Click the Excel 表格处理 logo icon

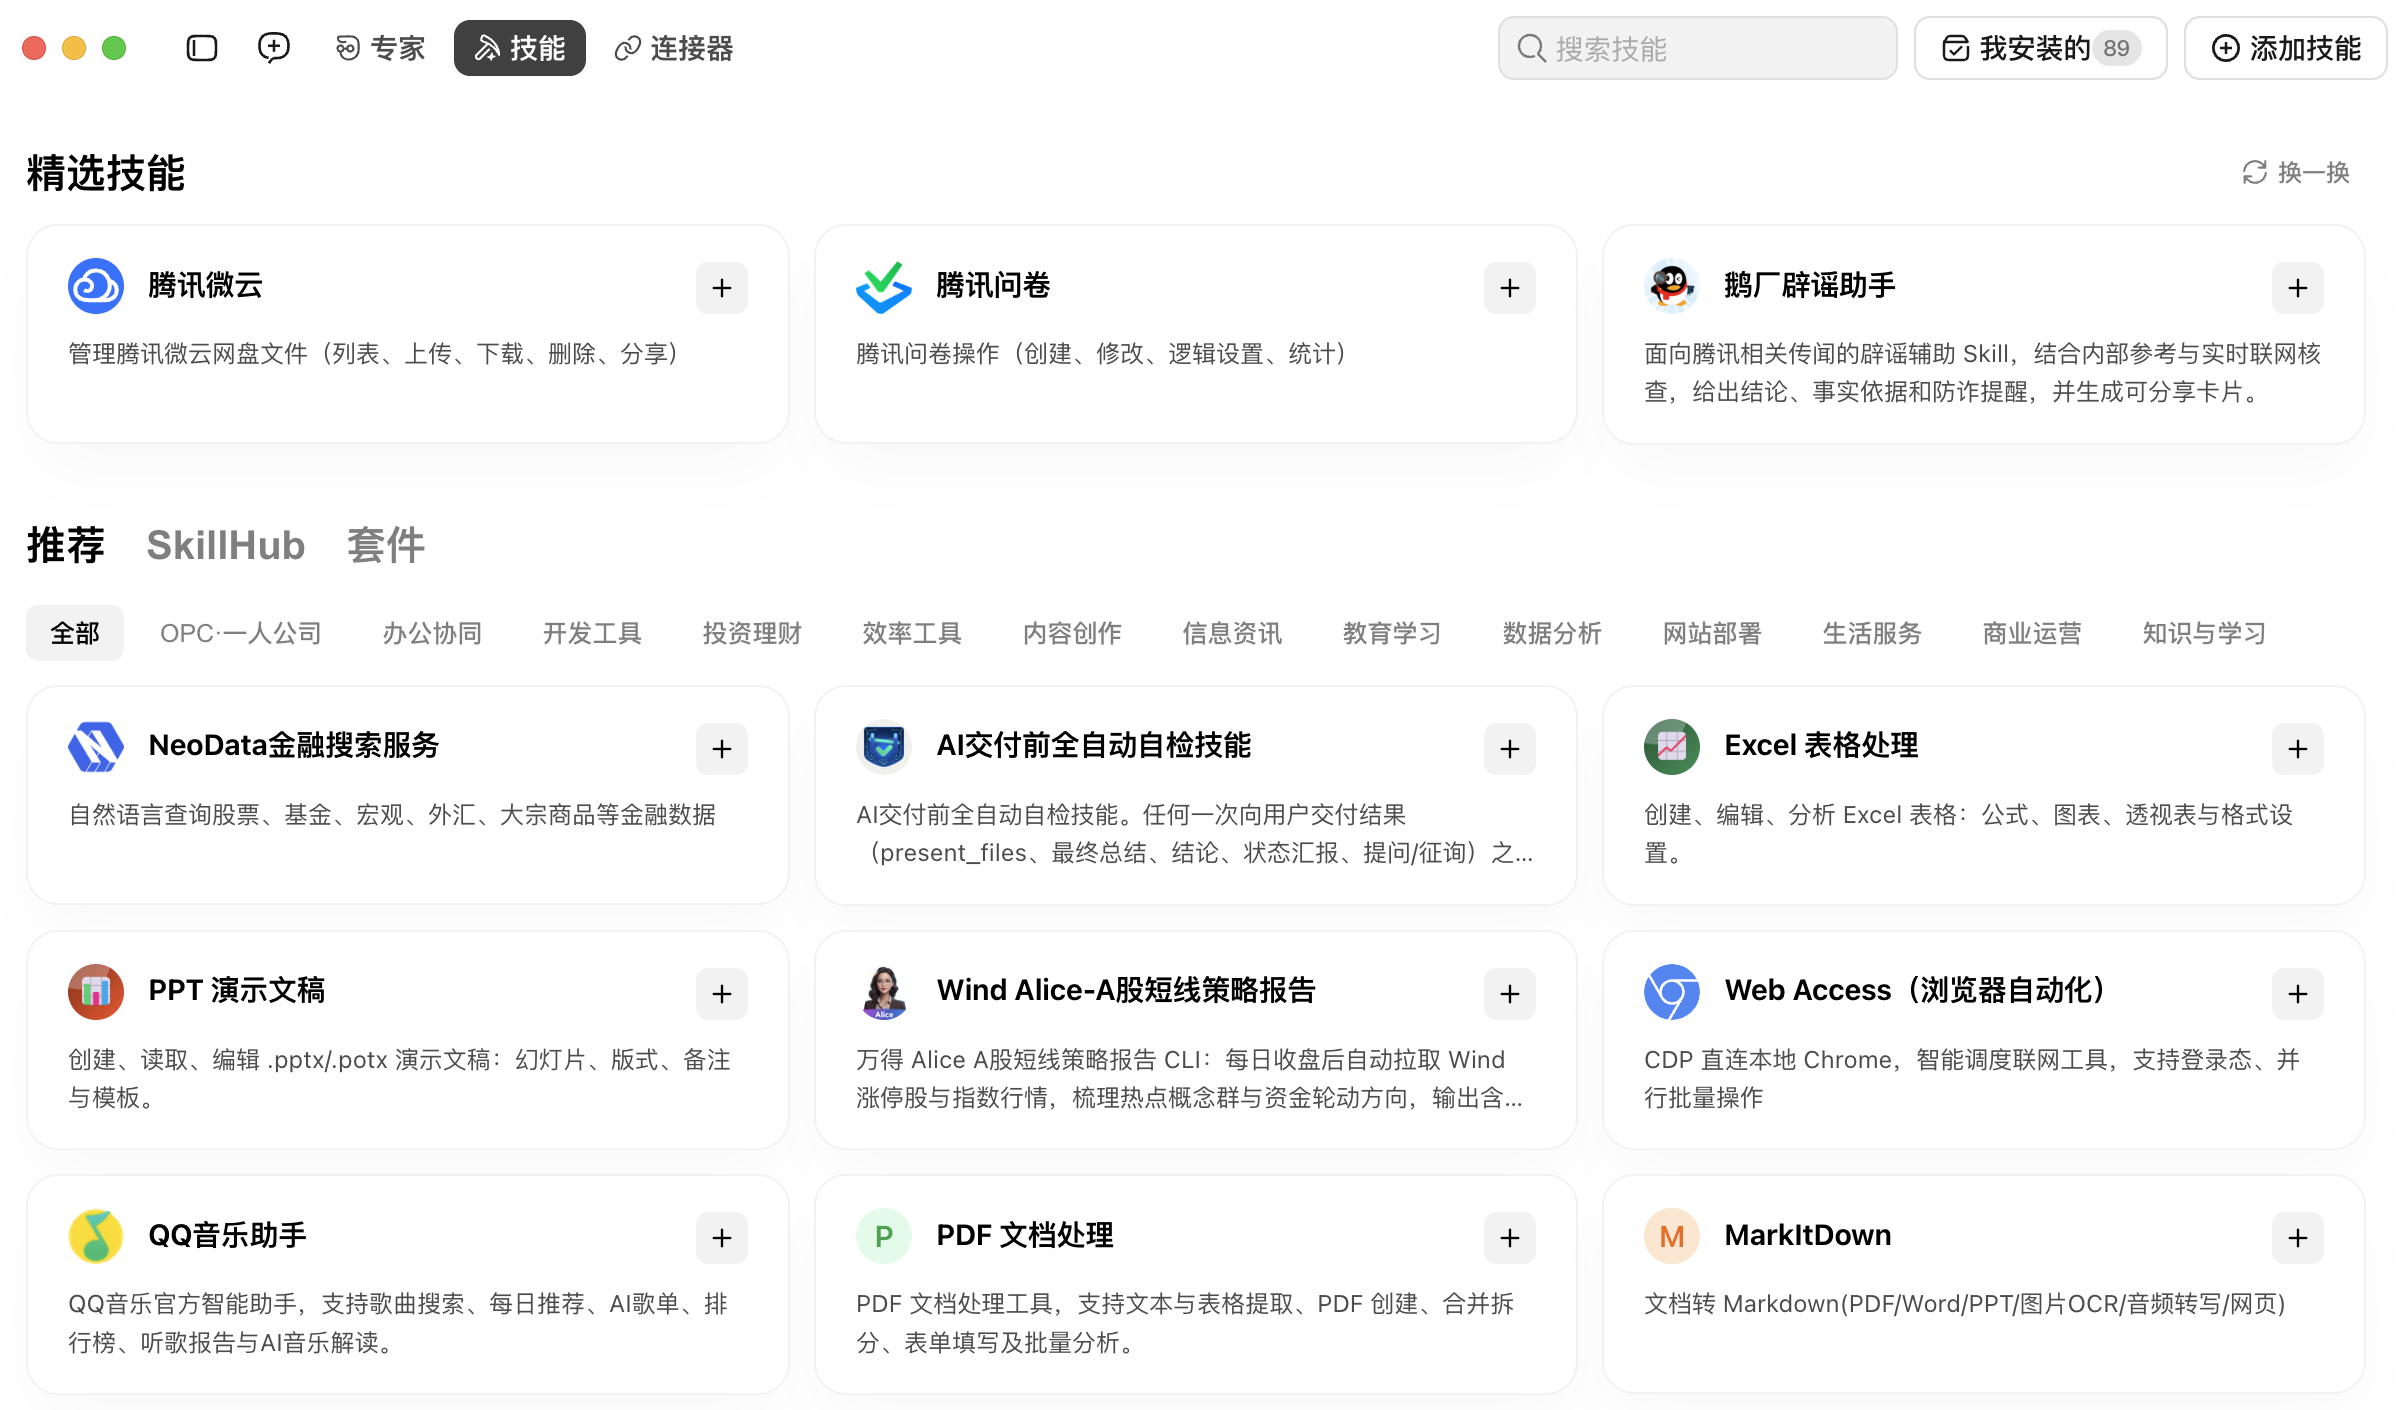coord(1672,747)
